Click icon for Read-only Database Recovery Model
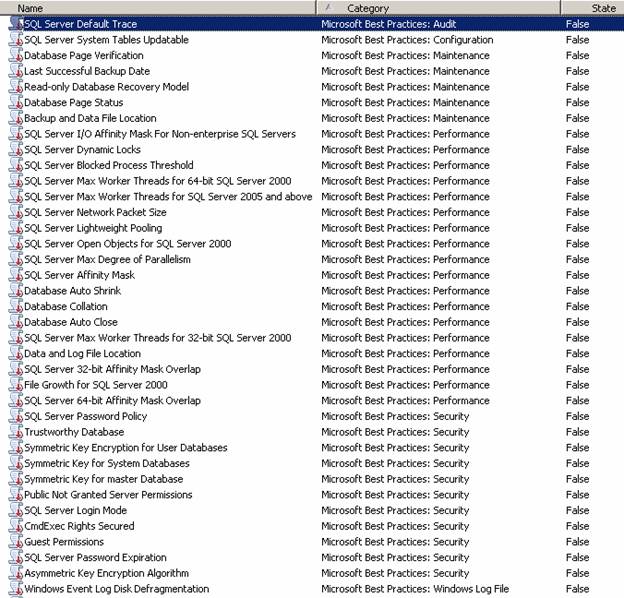This screenshot has width=624, height=598. [16, 87]
